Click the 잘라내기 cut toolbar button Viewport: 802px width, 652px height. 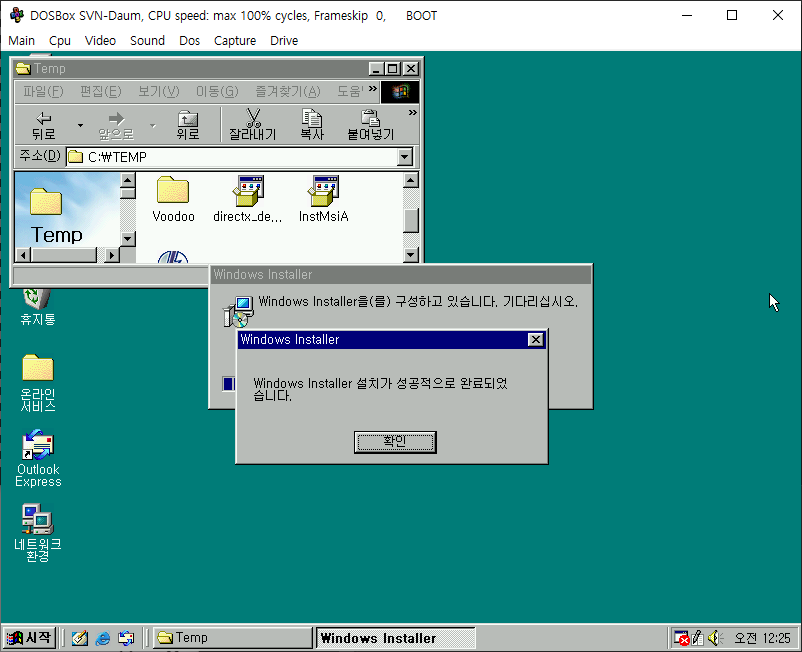[x=253, y=125]
